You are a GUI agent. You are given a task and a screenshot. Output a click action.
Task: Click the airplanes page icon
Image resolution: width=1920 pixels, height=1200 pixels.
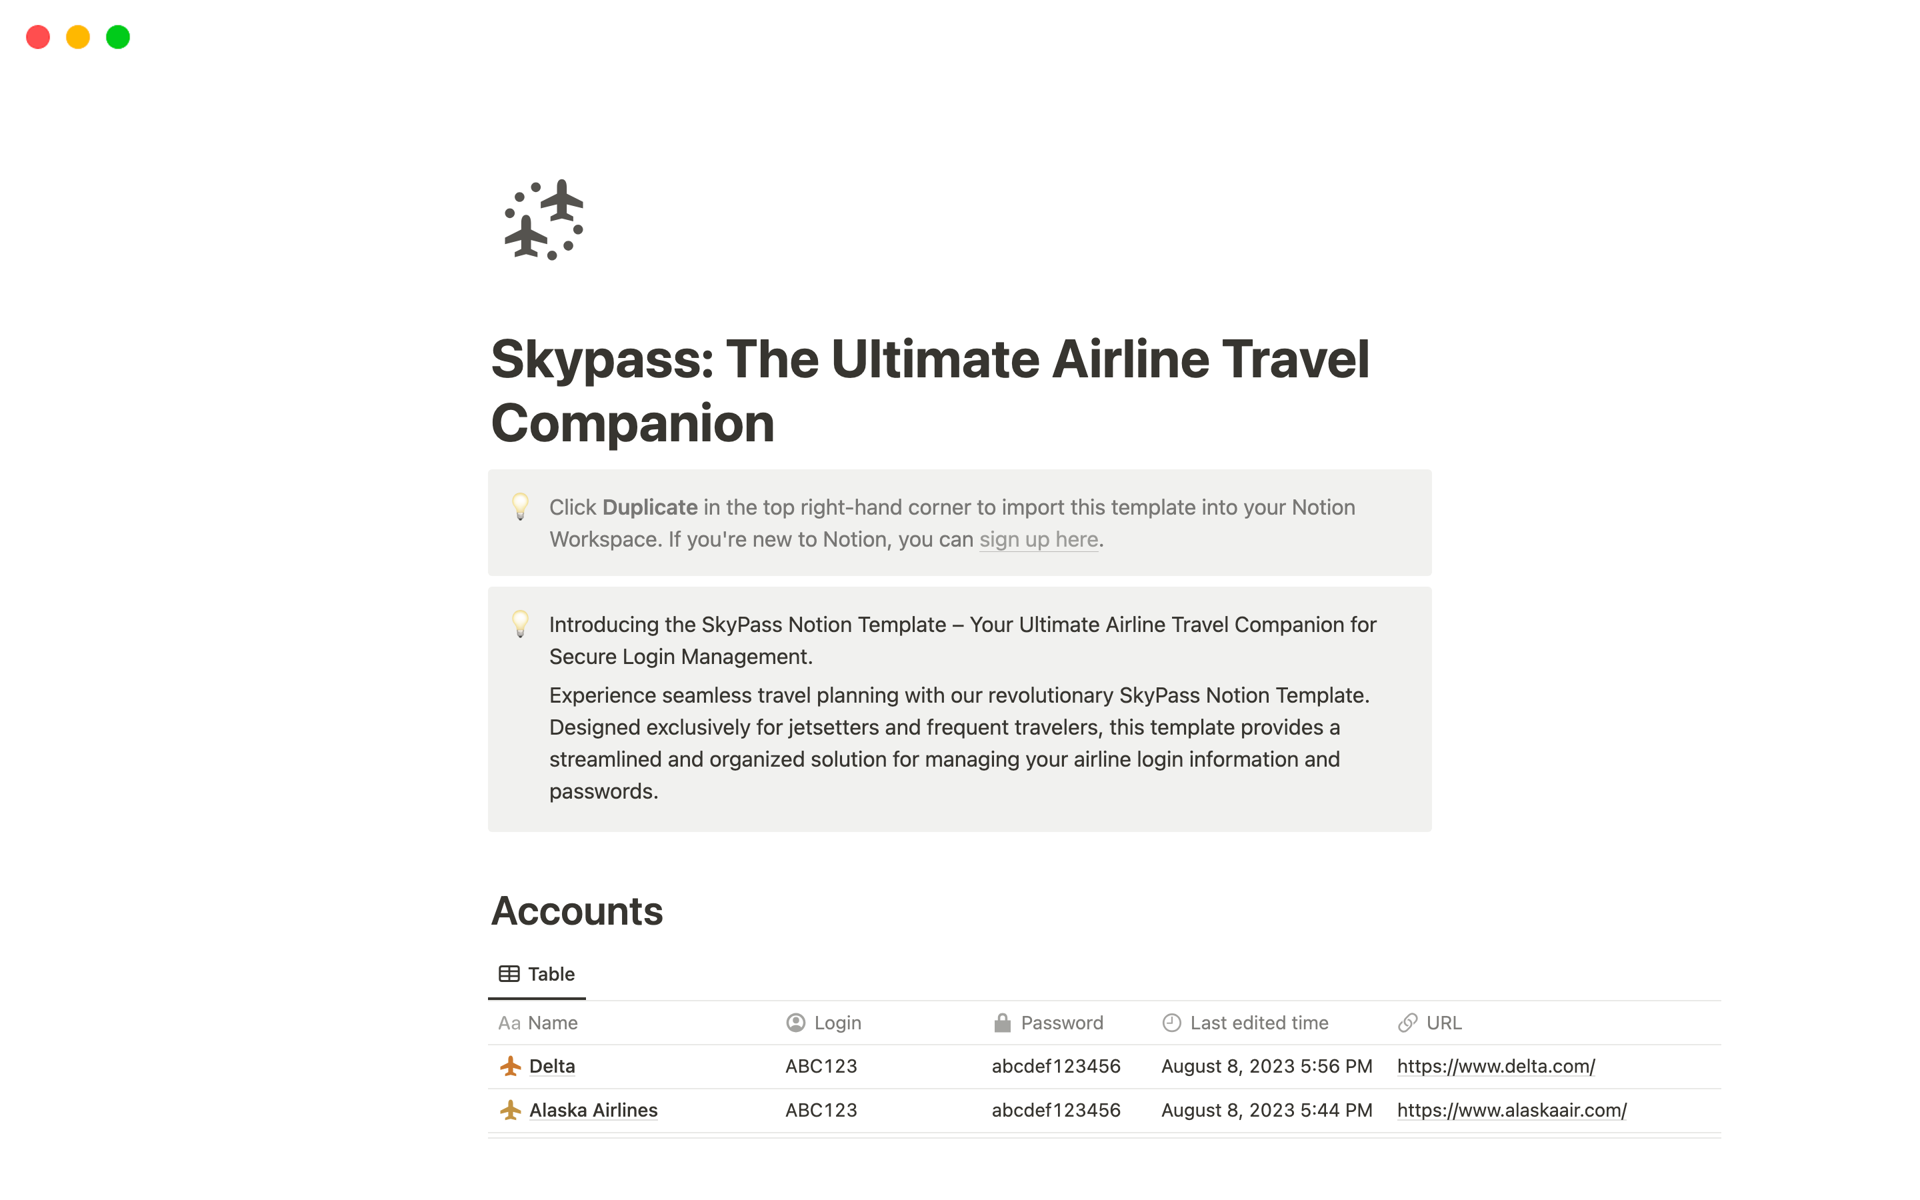click(544, 220)
